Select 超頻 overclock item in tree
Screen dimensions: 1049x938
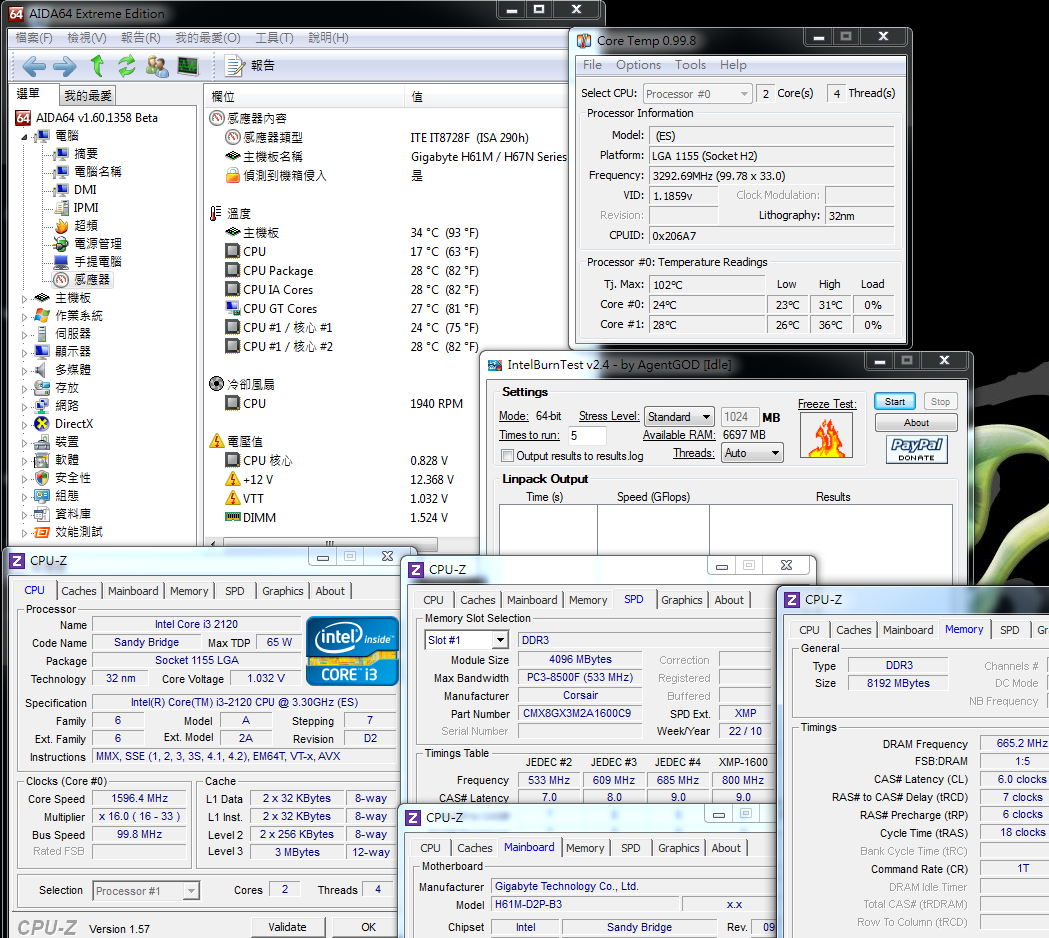[x=86, y=226]
